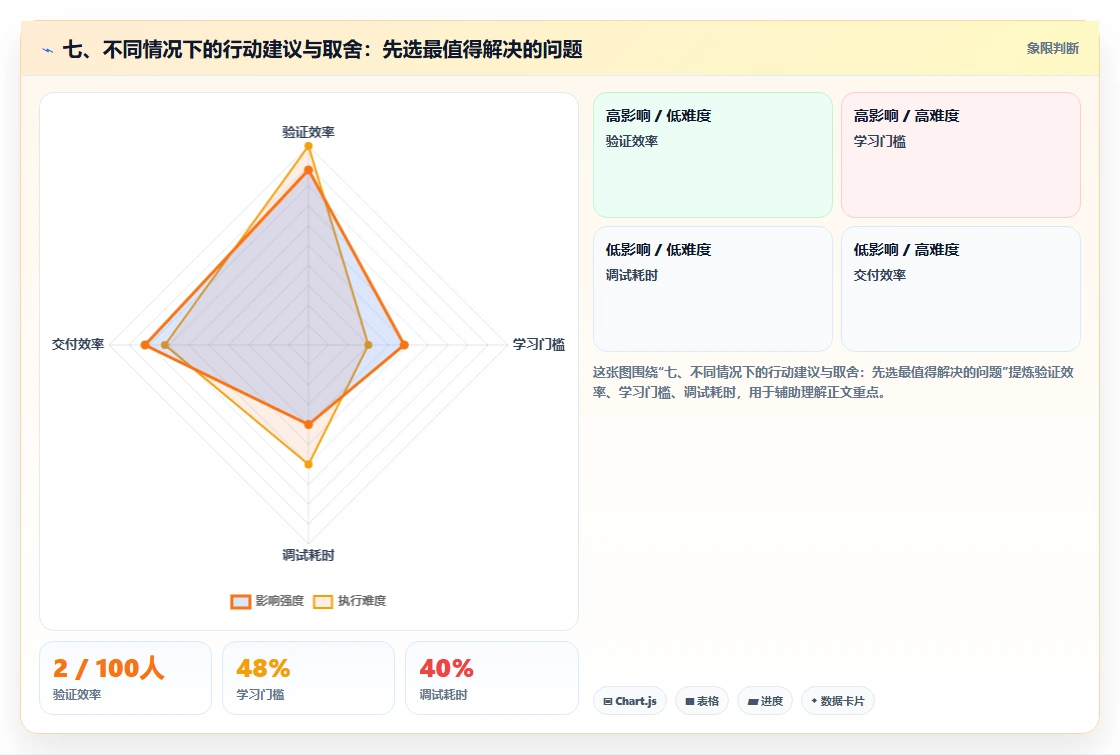Select the 高影响 / 低难度 quadrant card
This screenshot has height=755, width=1120.
click(x=713, y=155)
